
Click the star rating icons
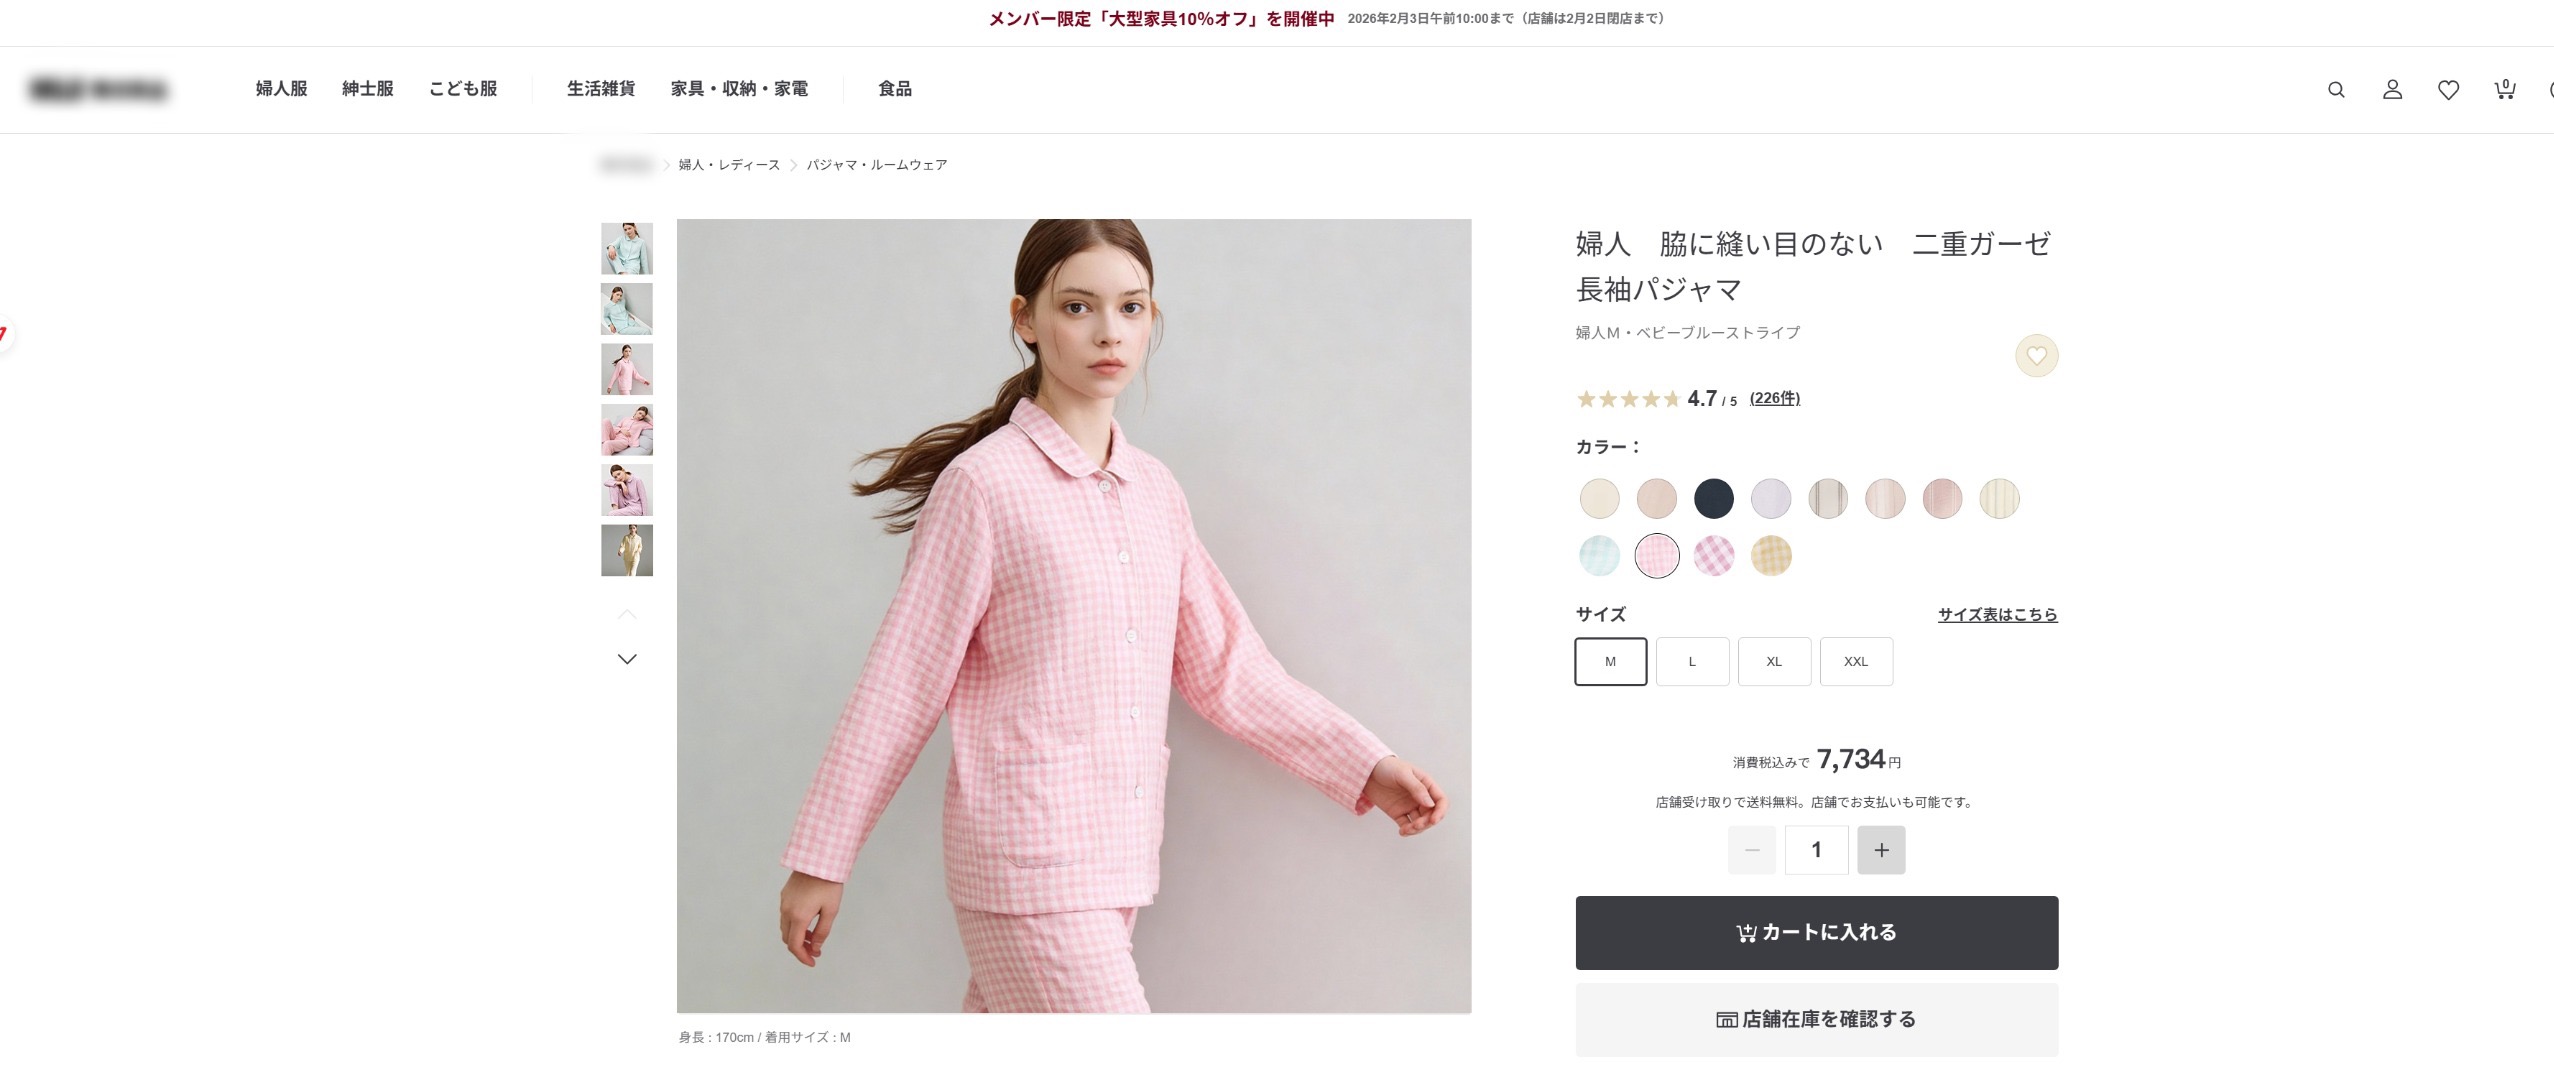(1628, 399)
